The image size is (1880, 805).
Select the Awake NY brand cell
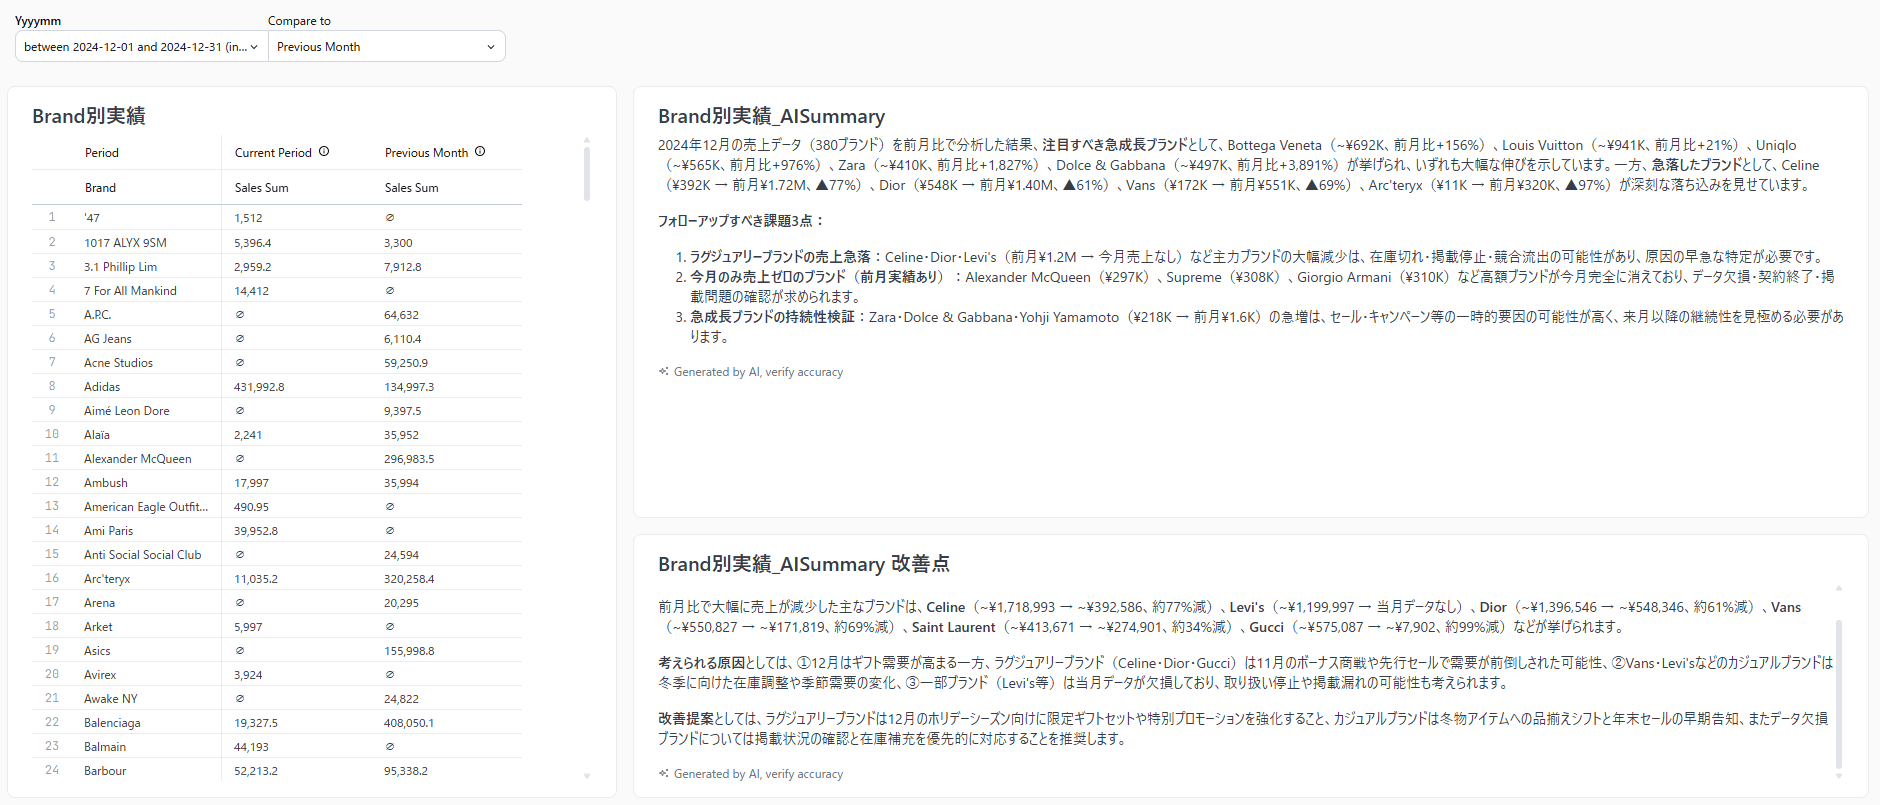(x=111, y=699)
